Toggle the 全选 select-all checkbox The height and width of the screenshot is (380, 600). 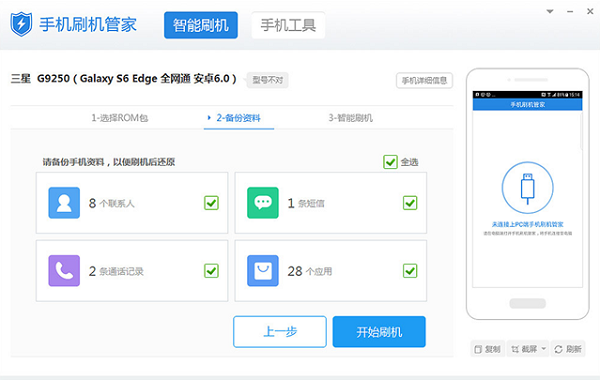390,162
